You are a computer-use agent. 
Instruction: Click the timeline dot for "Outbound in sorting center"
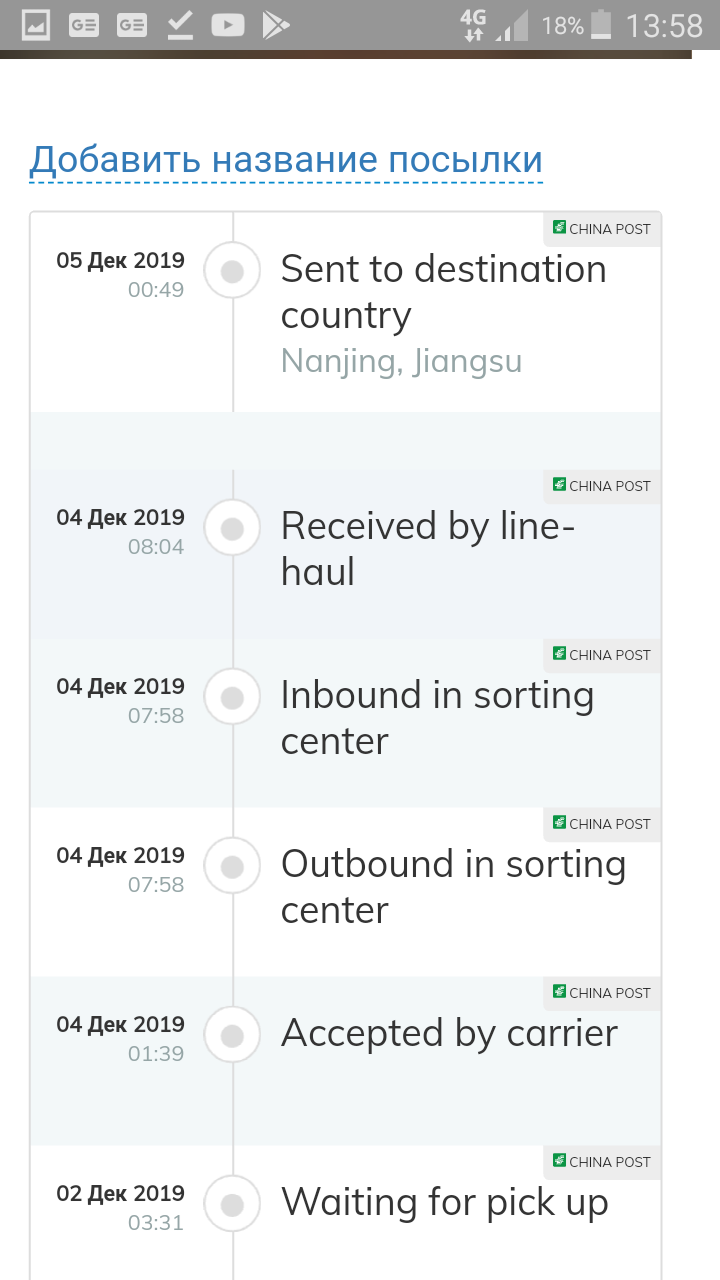pyautogui.click(x=233, y=866)
